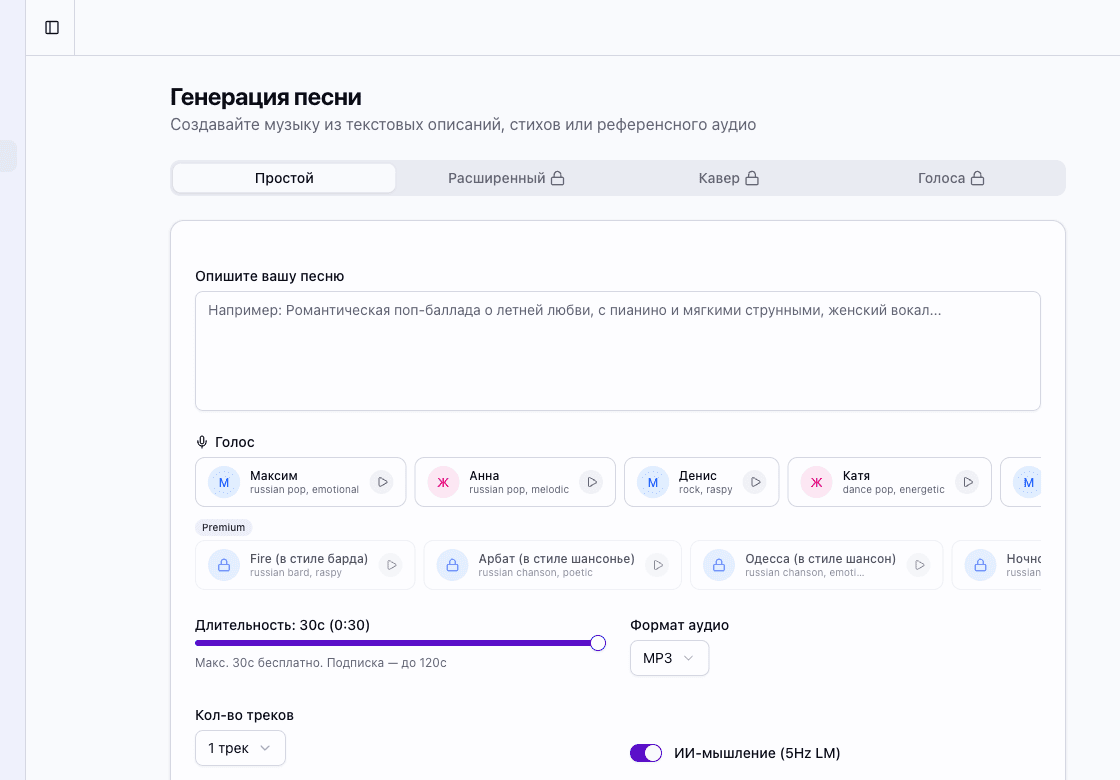Screen dimensions: 1120x780
Task: Play the Максим voice preview
Action: (x=382, y=482)
